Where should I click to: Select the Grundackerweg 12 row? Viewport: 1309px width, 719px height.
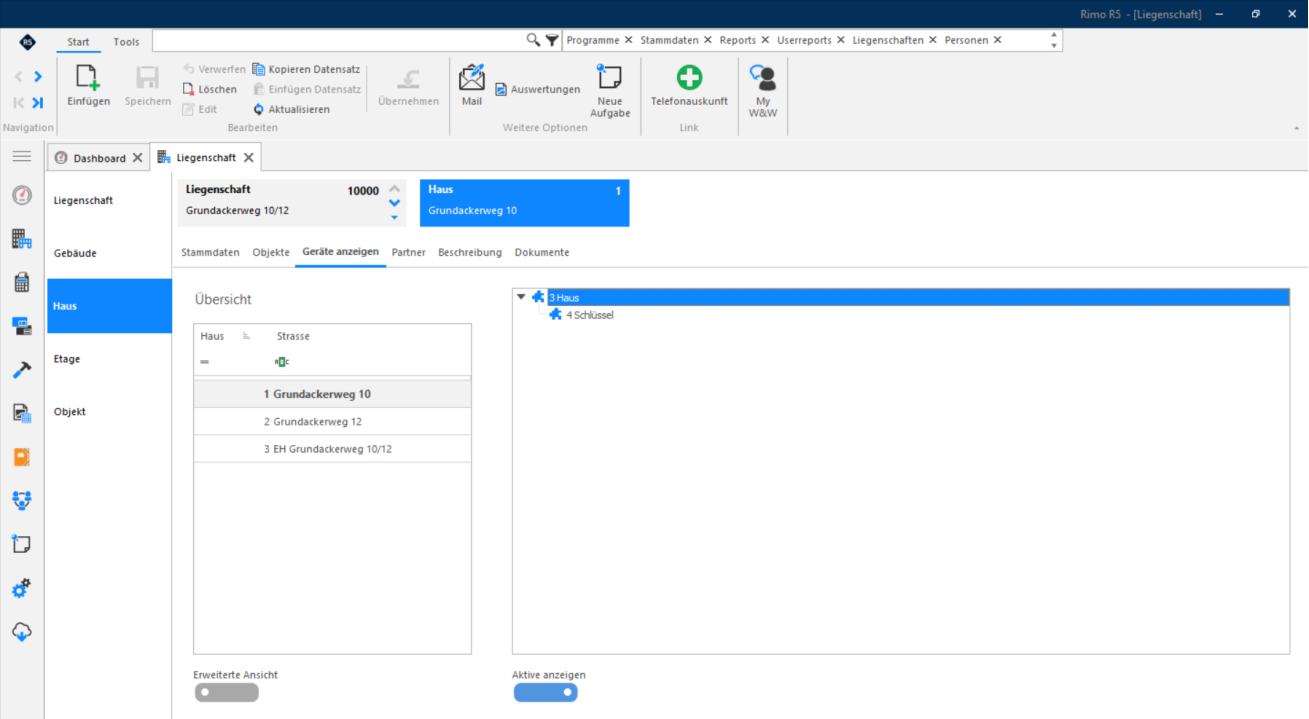coord(332,422)
